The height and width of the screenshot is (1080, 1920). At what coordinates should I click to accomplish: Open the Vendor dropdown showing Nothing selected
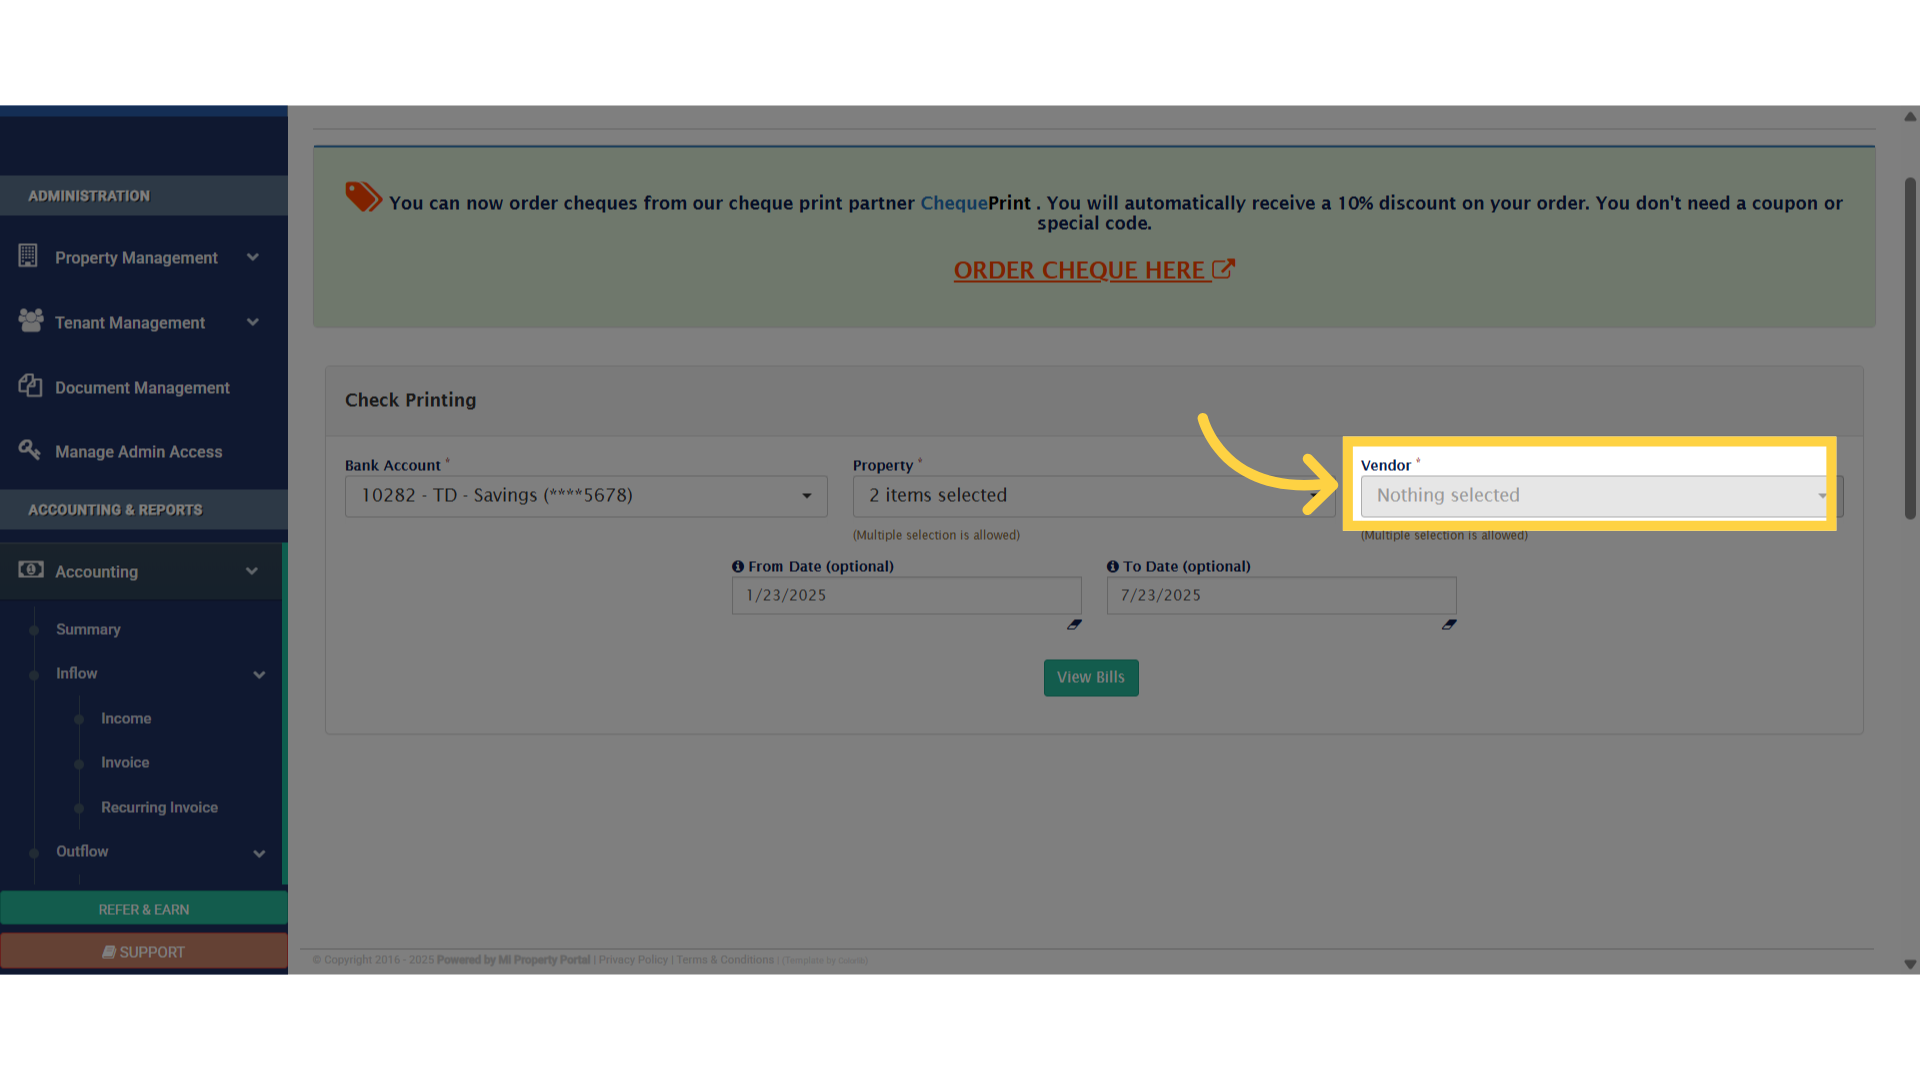pos(1594,496)
